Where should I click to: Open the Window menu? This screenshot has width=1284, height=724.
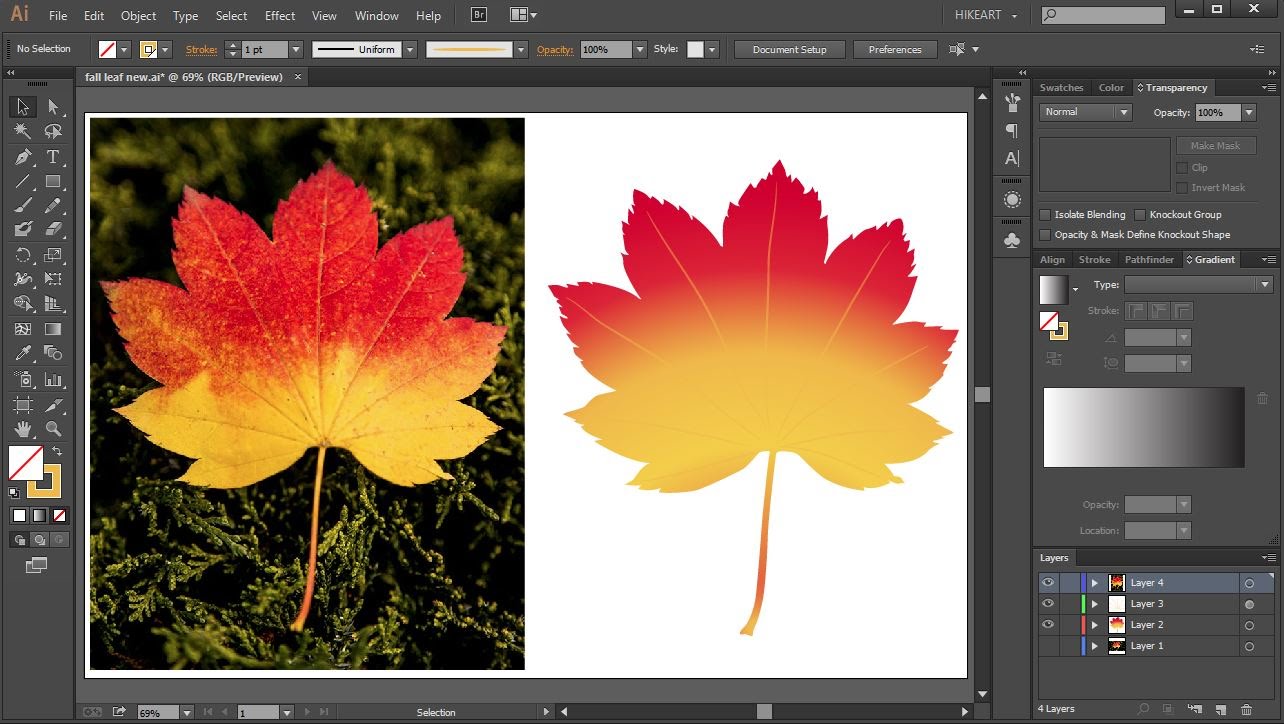tap(376, 15)
